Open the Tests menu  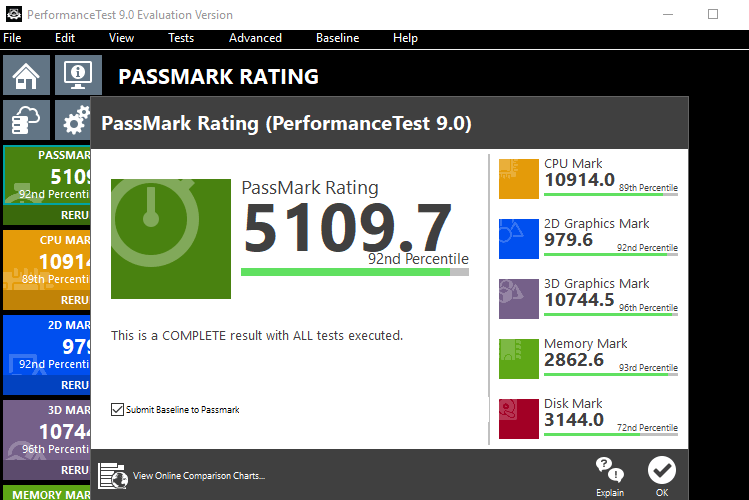coord(181,38)
